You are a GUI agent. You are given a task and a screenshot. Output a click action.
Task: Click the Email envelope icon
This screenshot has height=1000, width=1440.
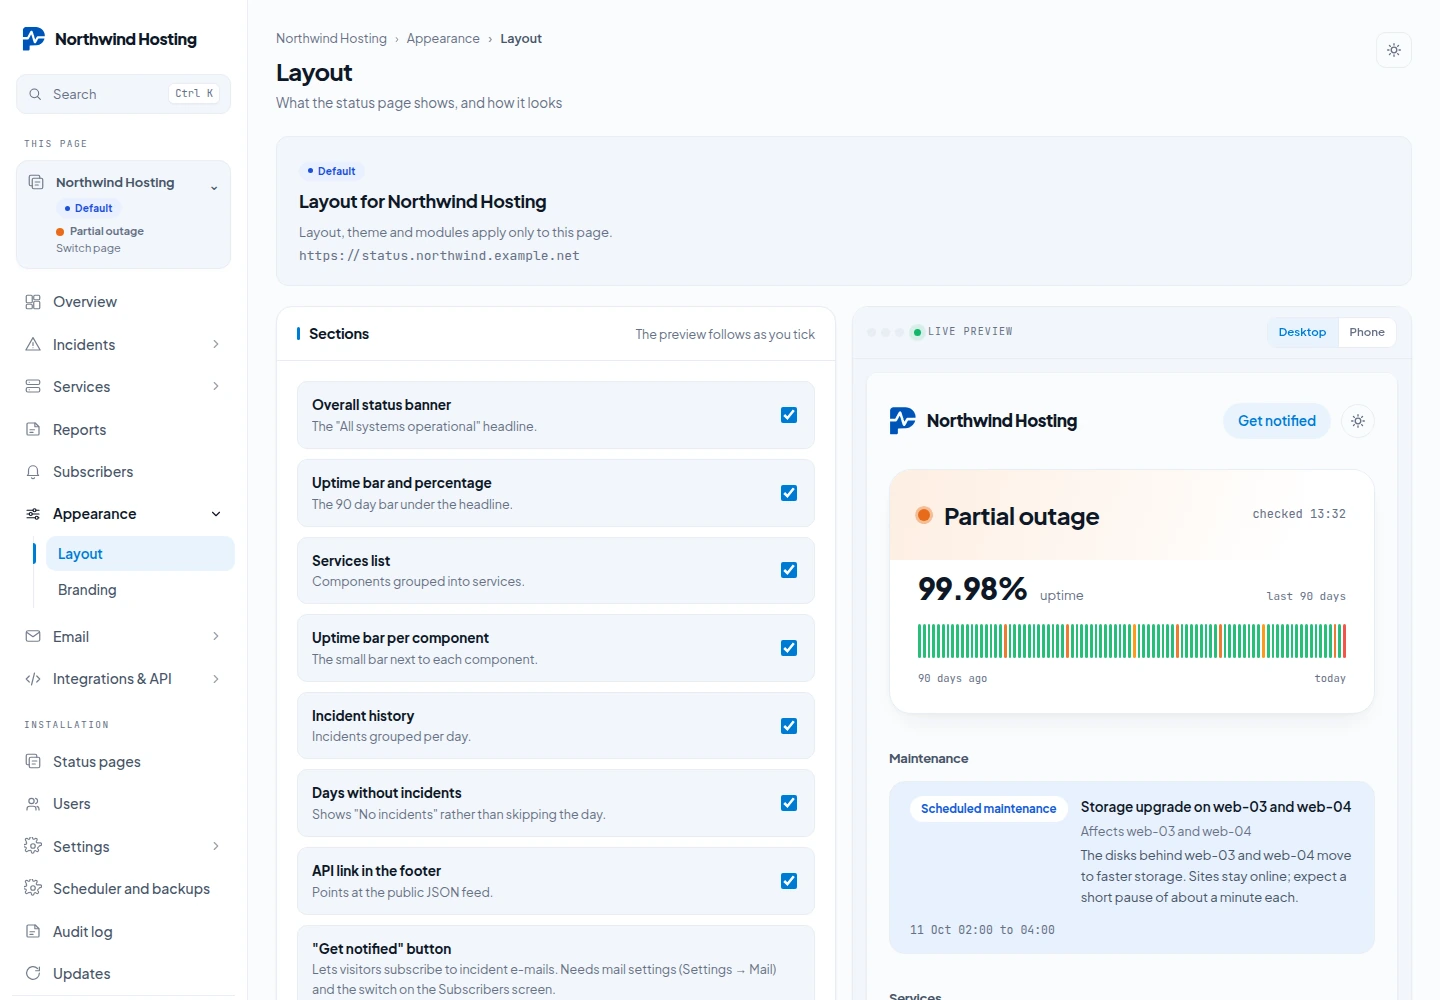coord(33,636)
